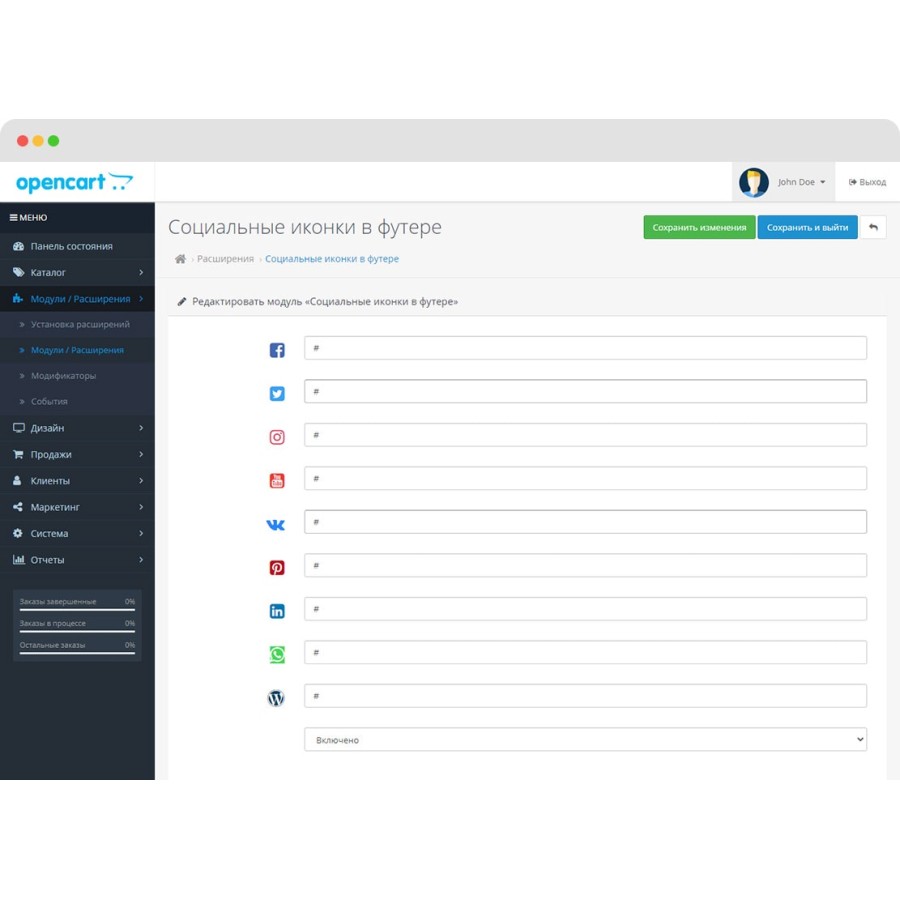Click the Pinterest icon
The image size is (900, 900).
pyautogui.click(x=277, y=568)
